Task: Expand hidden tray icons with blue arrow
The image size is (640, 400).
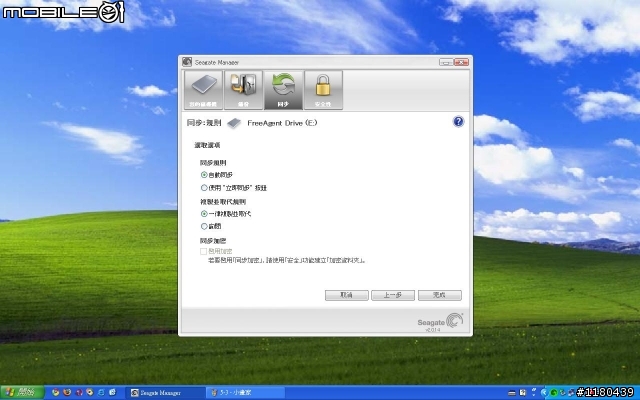Action: coord(544,393)
